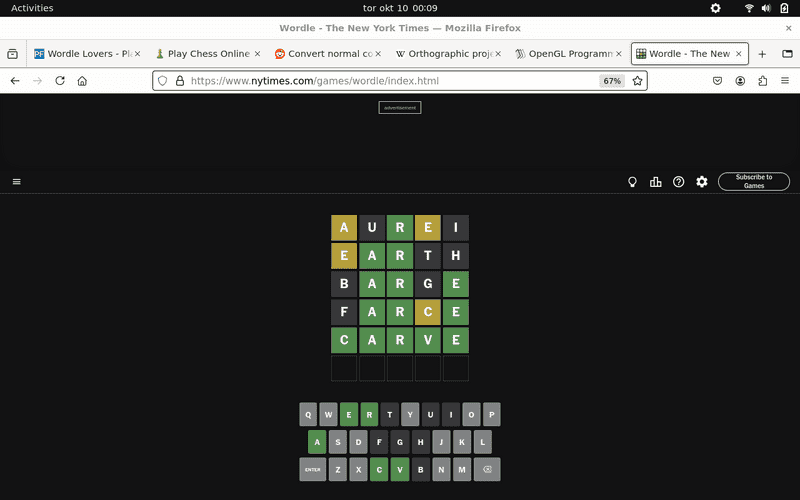
Task: Open the lightbulb hints icon
Action: pyautogui.click(x=632, y=182)
